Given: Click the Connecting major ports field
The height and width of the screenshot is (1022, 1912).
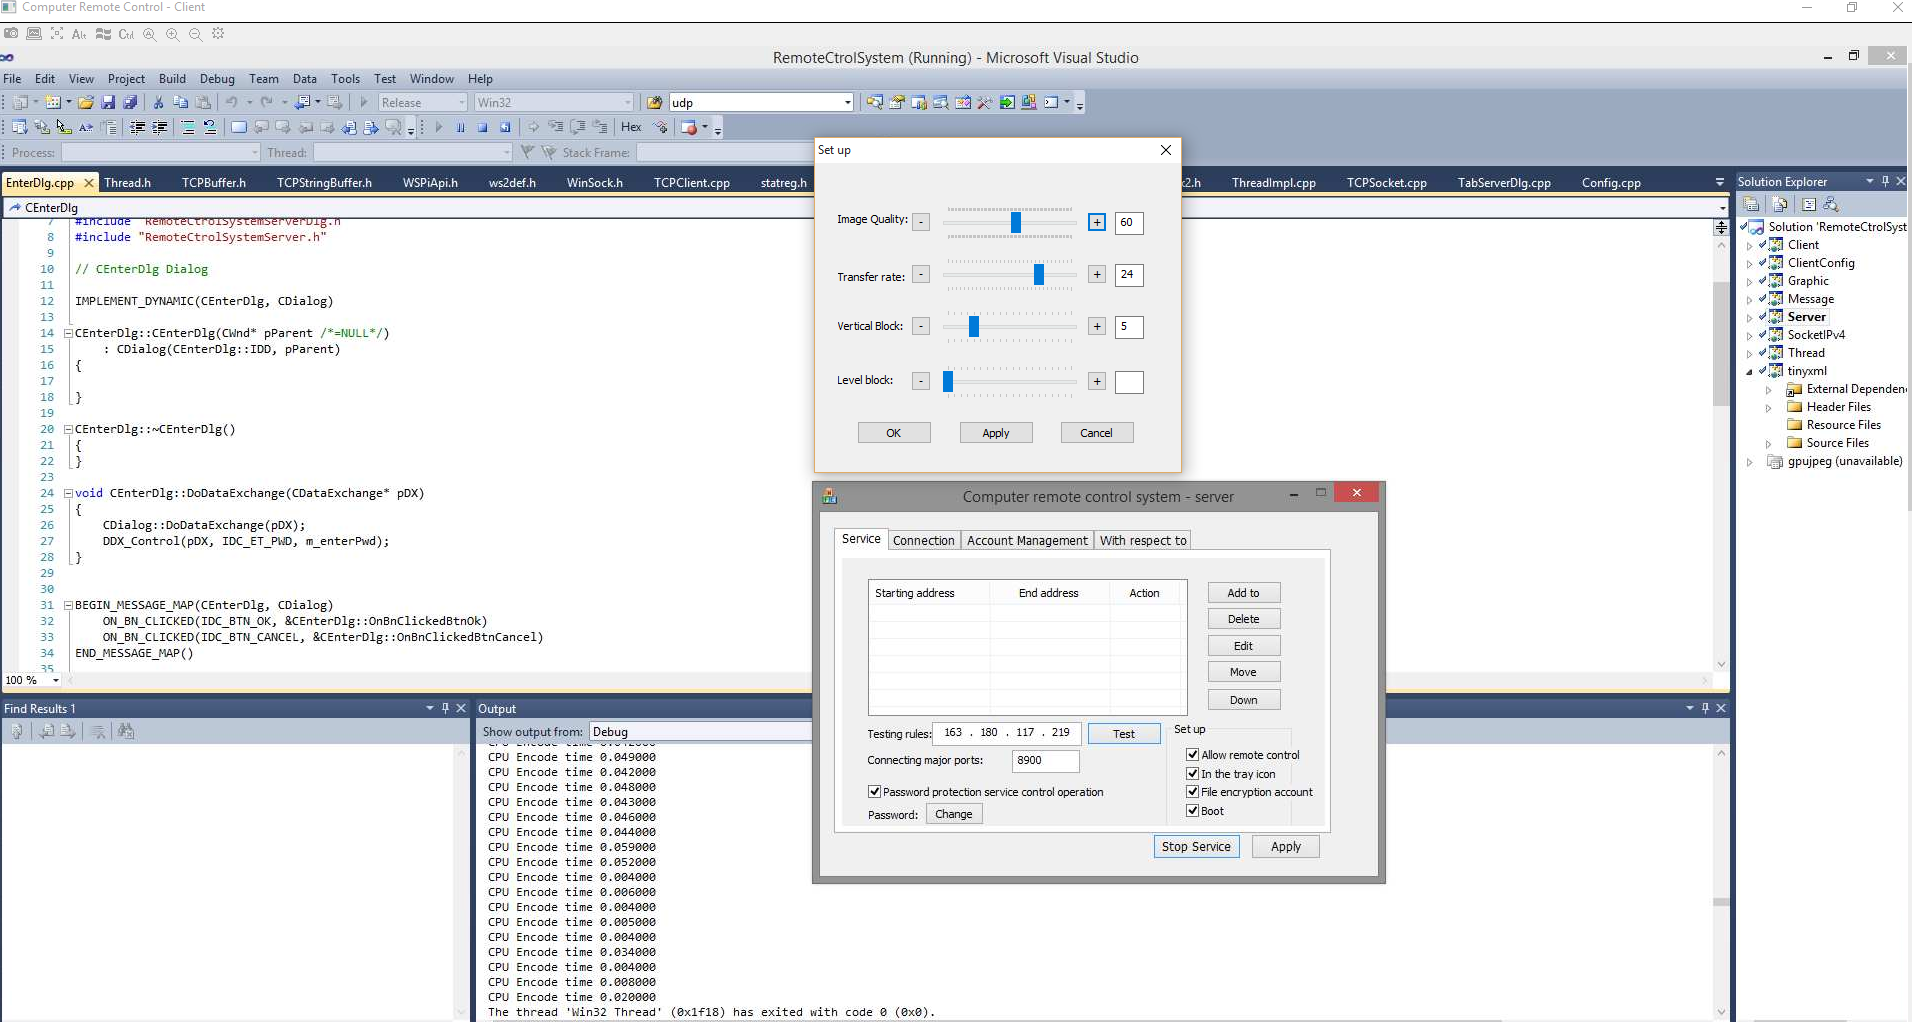Looking at the screenshot, I should (x=1045, y=760).
